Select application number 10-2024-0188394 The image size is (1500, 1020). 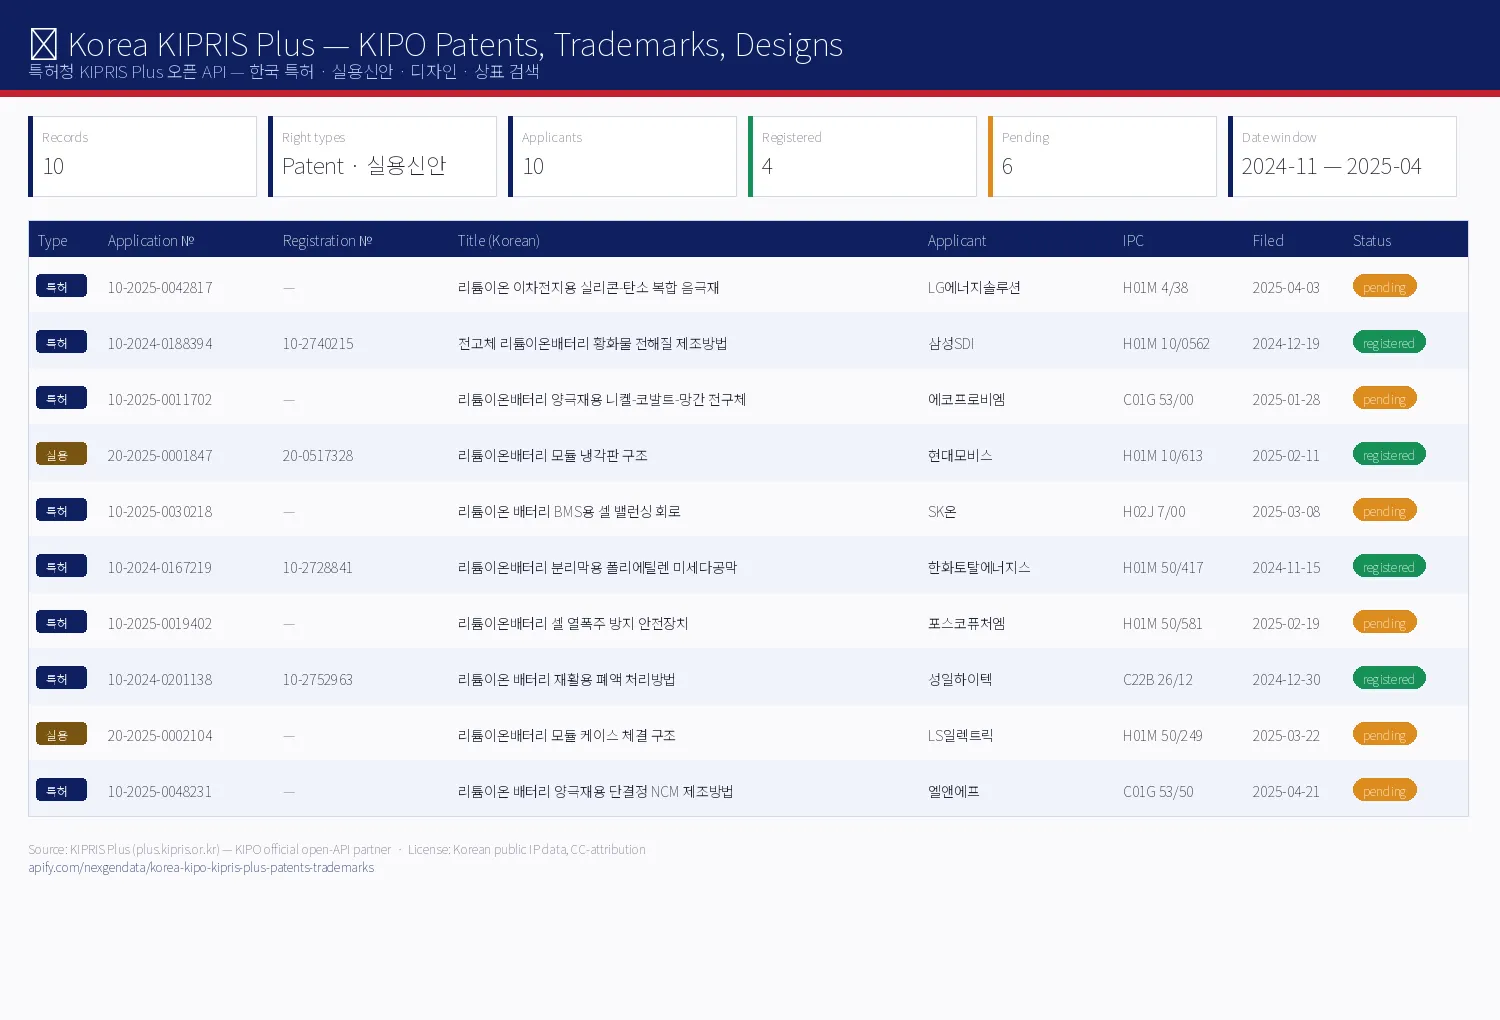160,344
